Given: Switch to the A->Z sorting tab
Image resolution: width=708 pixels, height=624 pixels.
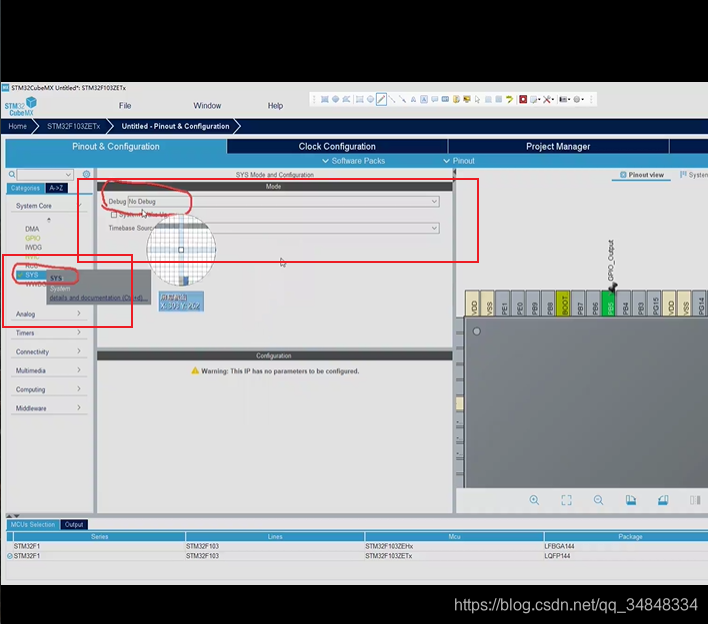Looking at the screenshot, I should click(56, 188).
